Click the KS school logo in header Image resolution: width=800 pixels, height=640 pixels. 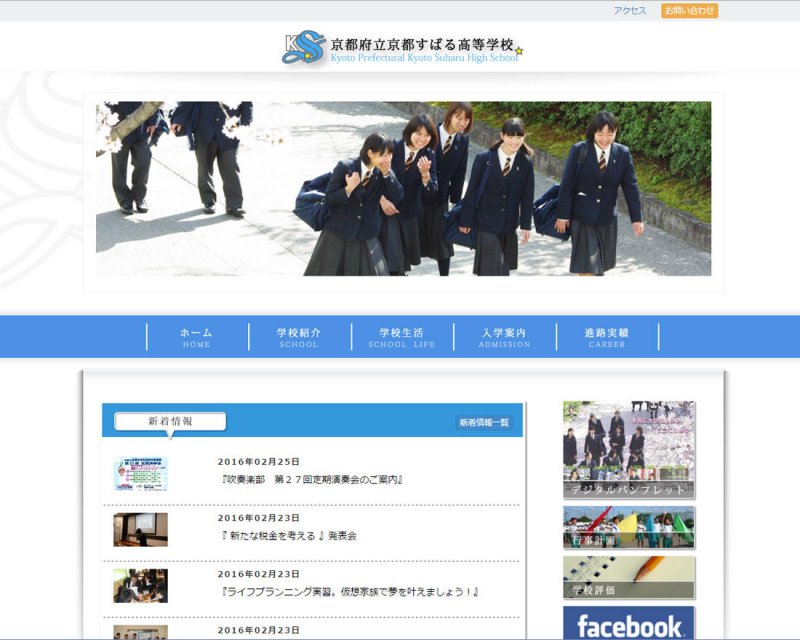pos(303,47)
